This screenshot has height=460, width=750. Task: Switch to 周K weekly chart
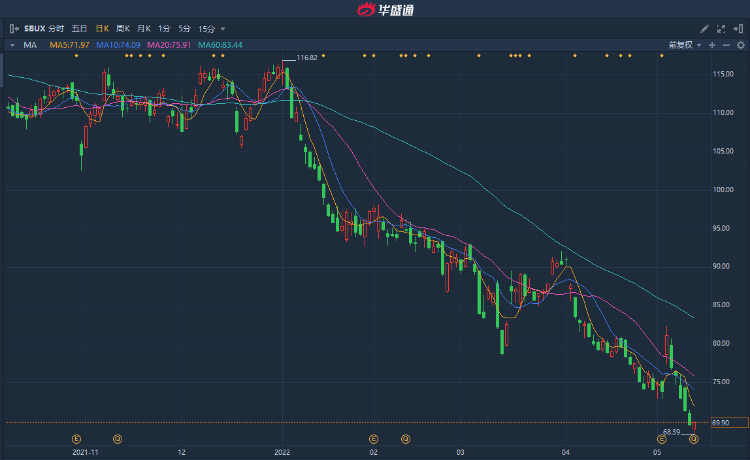coord(124,29)
